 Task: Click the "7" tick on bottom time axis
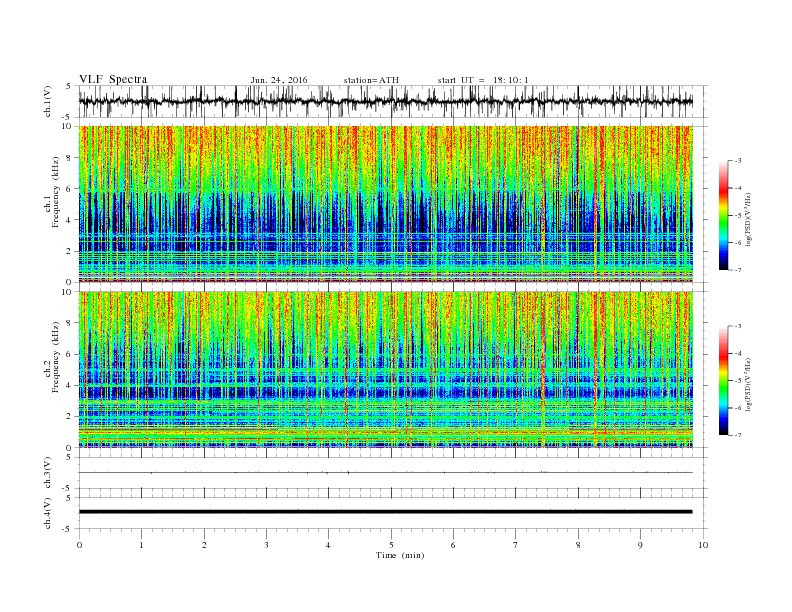(x=516, y=545)
